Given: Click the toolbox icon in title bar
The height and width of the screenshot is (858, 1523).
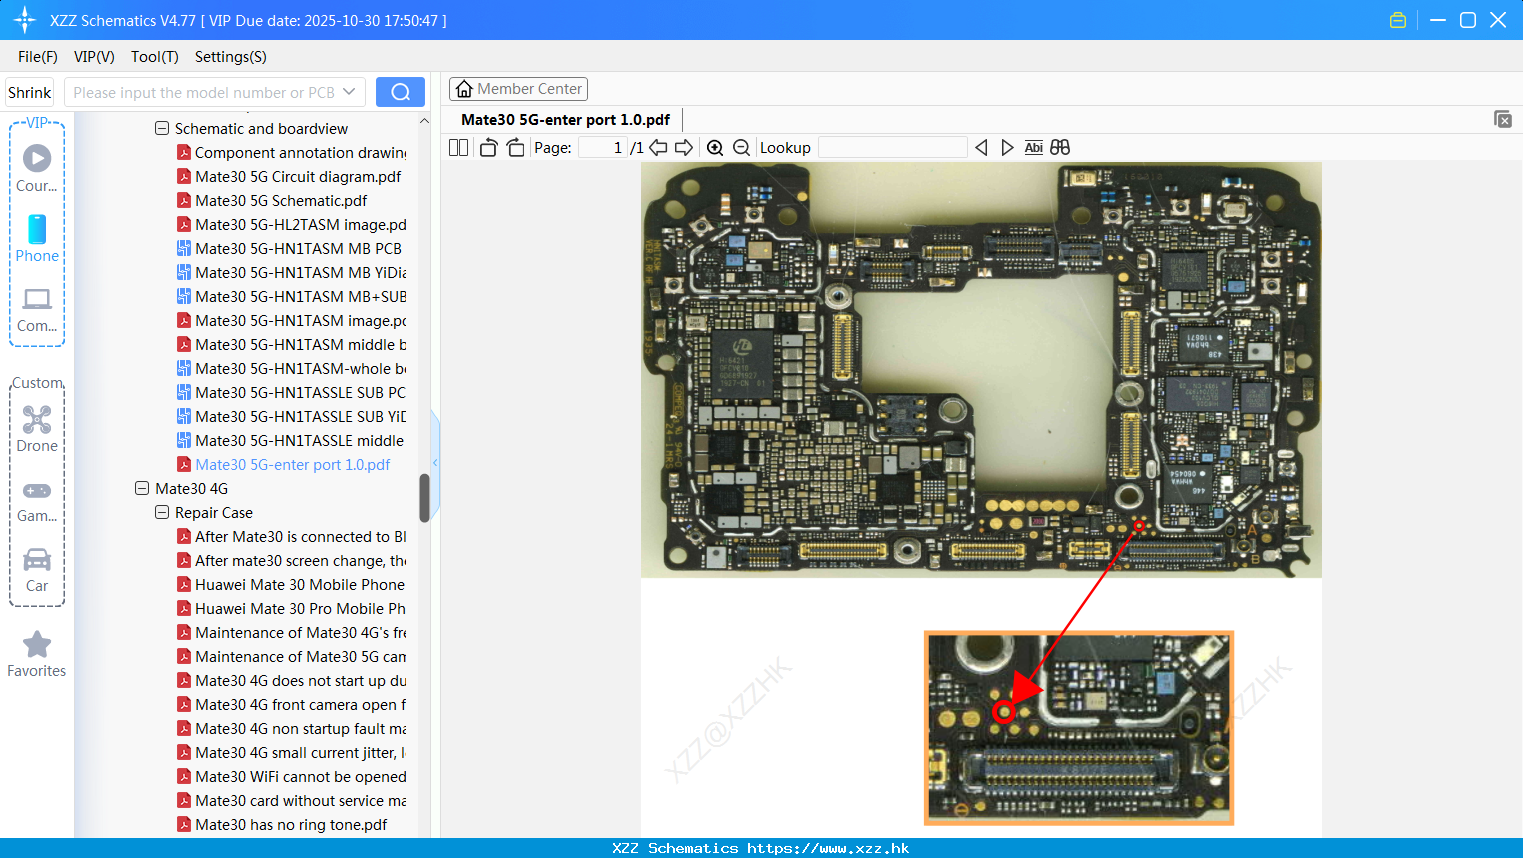Looking at the screenshot, I should (1398, 20).
